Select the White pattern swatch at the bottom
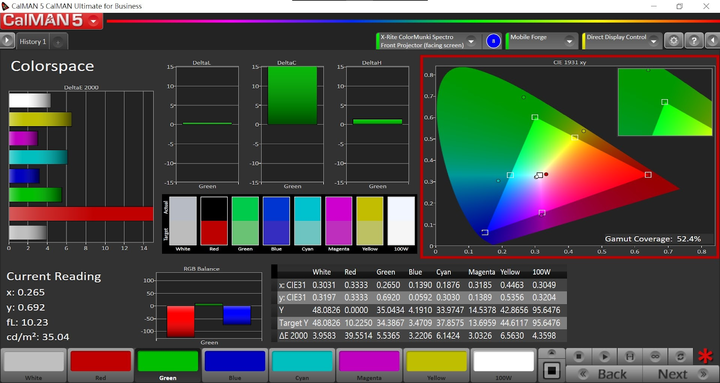This screenshot has width=720, height=383. coord(34,365)
